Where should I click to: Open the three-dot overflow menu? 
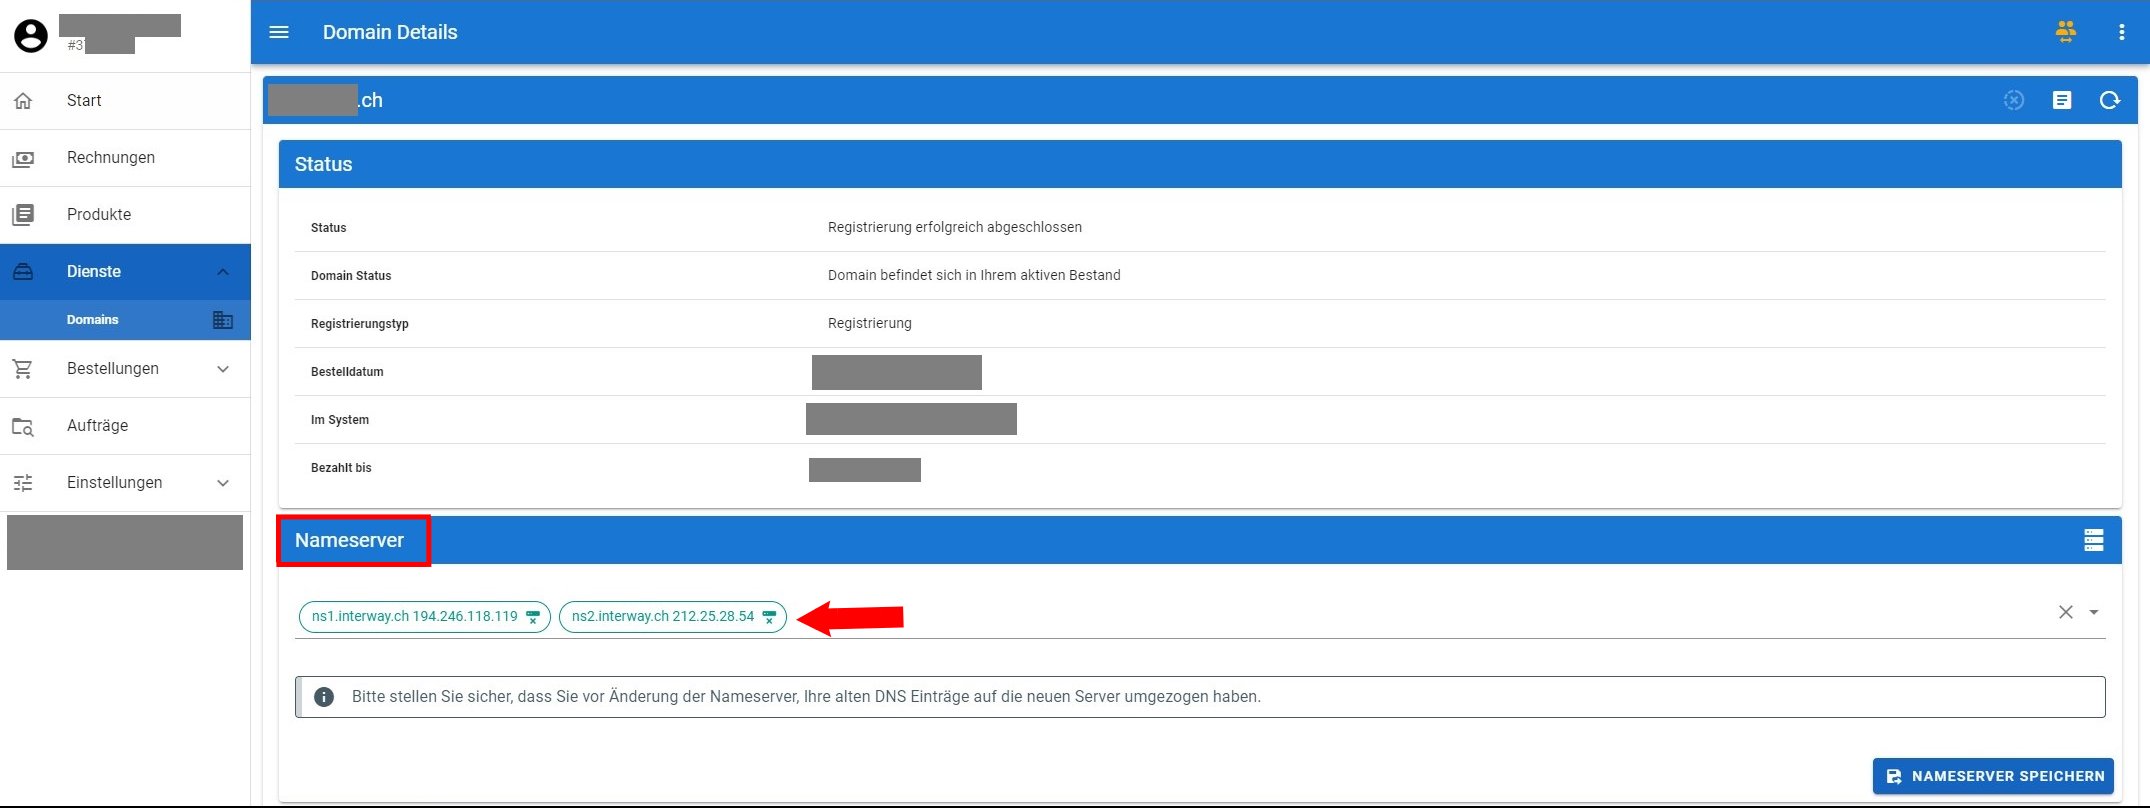point(2121,32)
